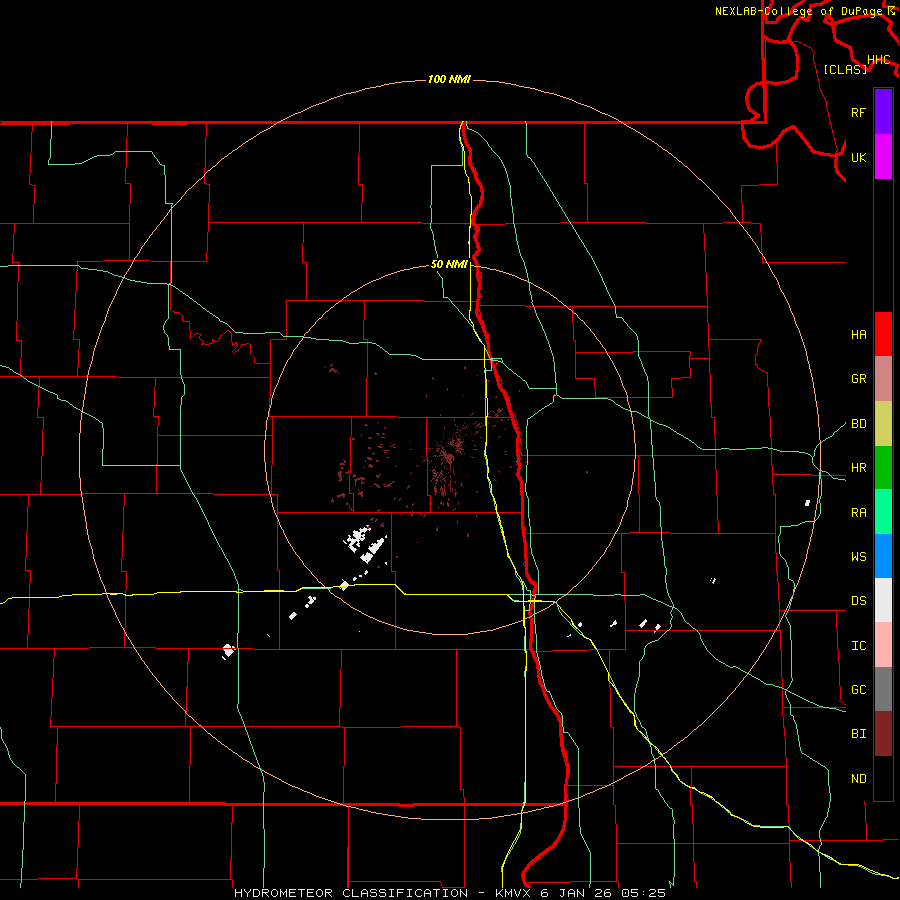Click the RF legend label
The width and height of the screenshot is (900, 900).
coord(858,112)
